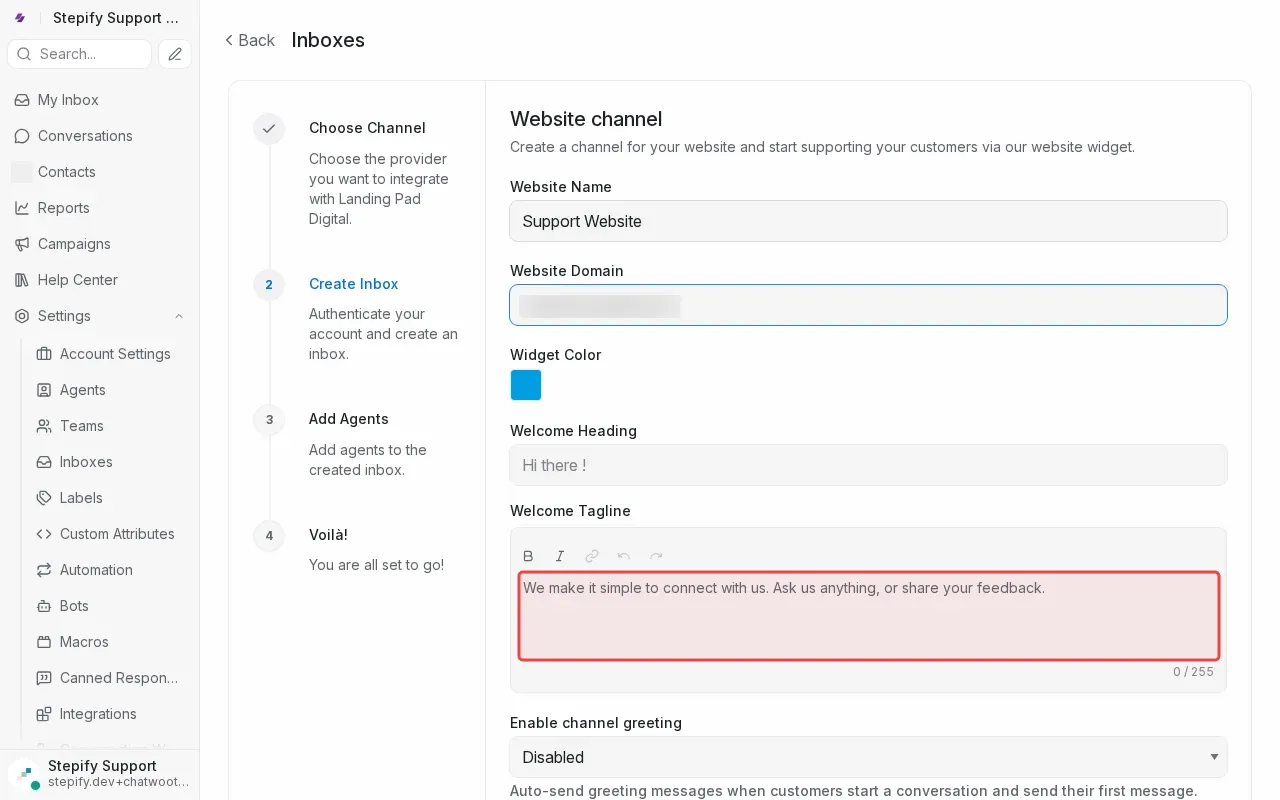
Task: Open Conversations from the sidebar
Action: click(x=84, y=136)
